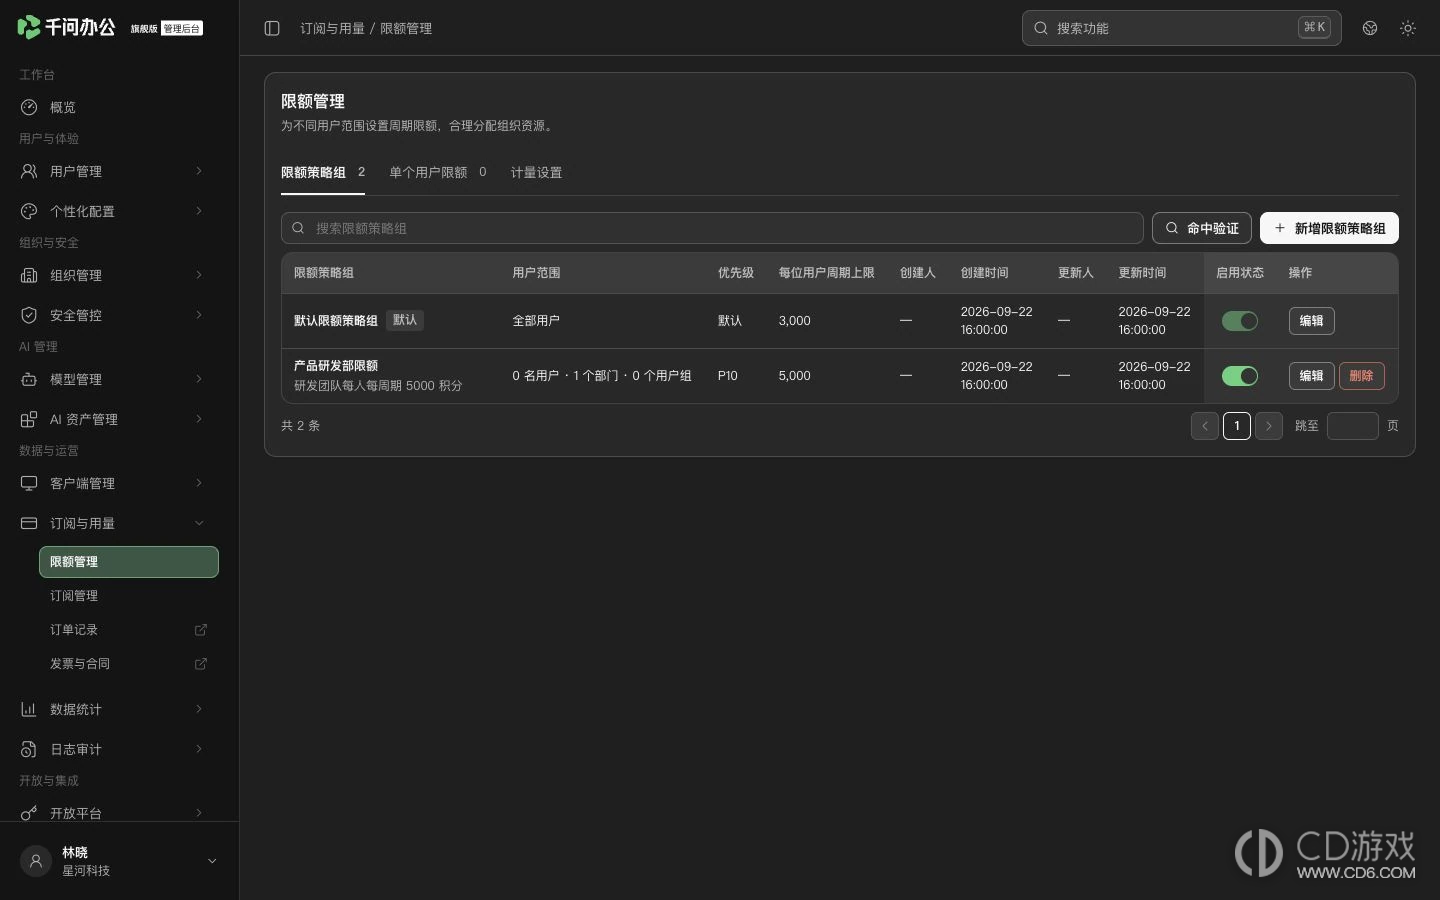Click the 跳至 page number input
The height and width of the screenshot is (900, 1440).
tap(1353, 426)
